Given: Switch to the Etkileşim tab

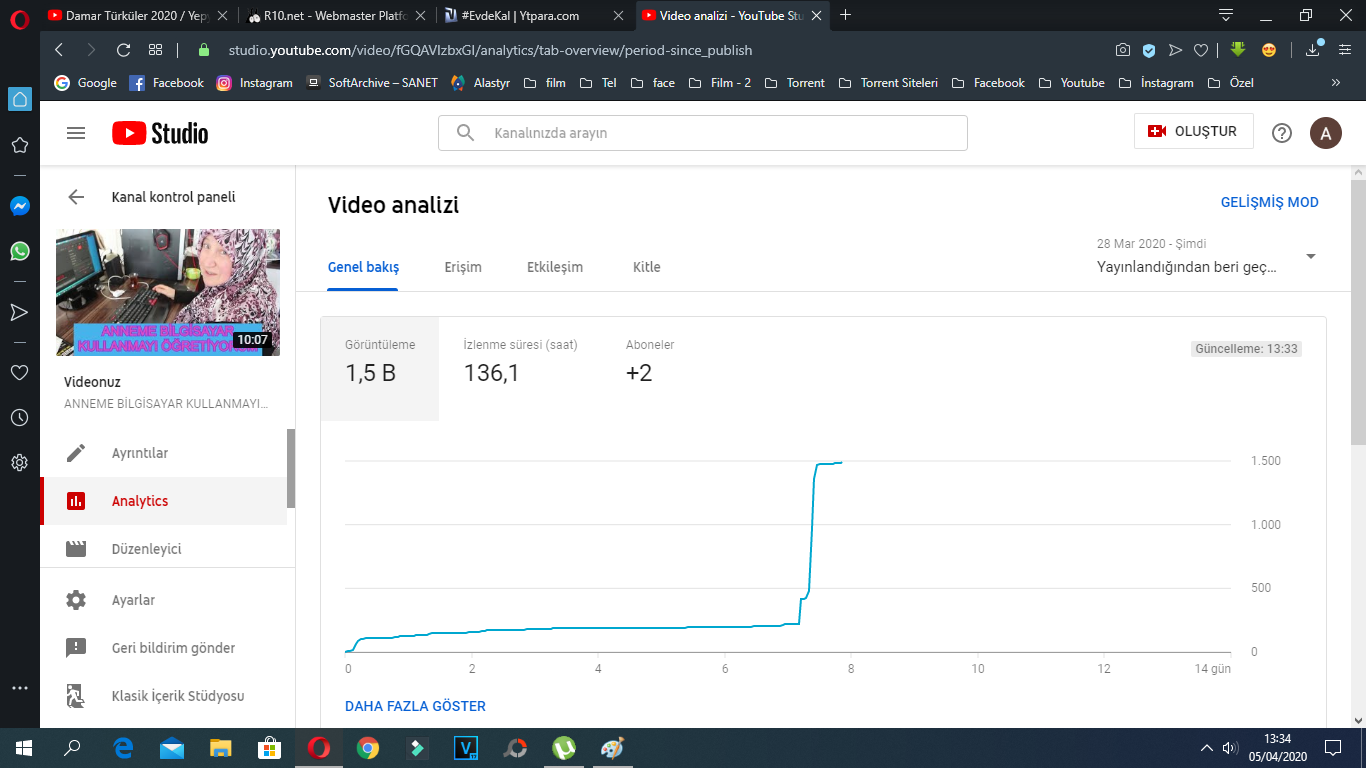Looking at the screenshot, I should [555, 267].
